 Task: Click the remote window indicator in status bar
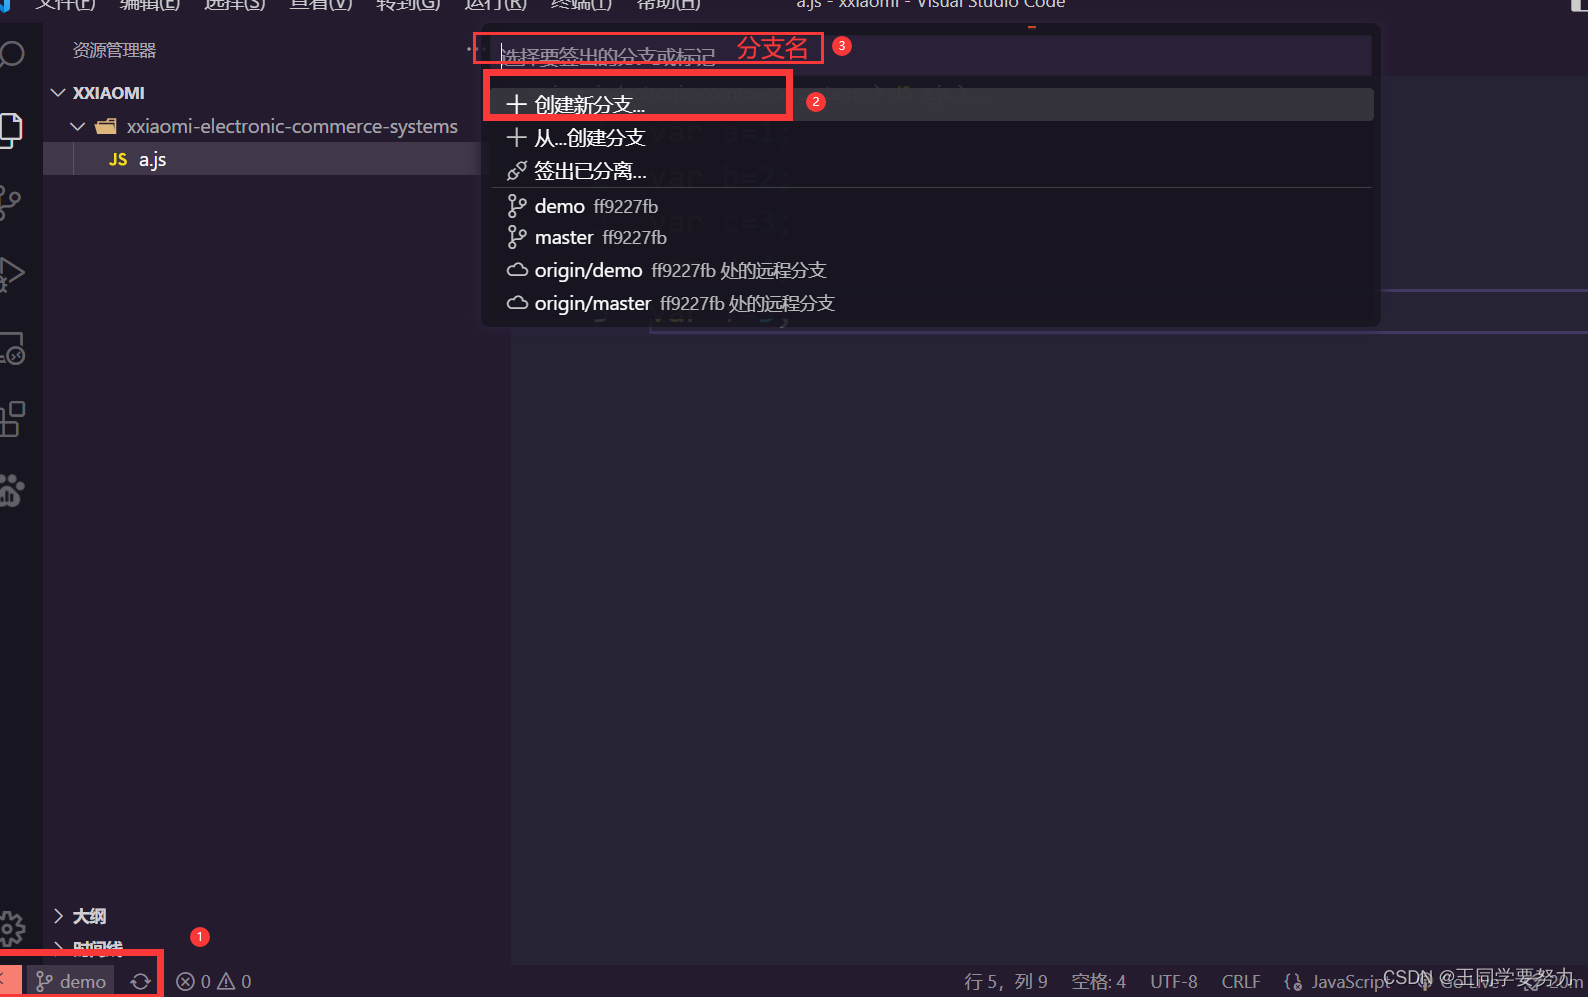pos(9,982)
